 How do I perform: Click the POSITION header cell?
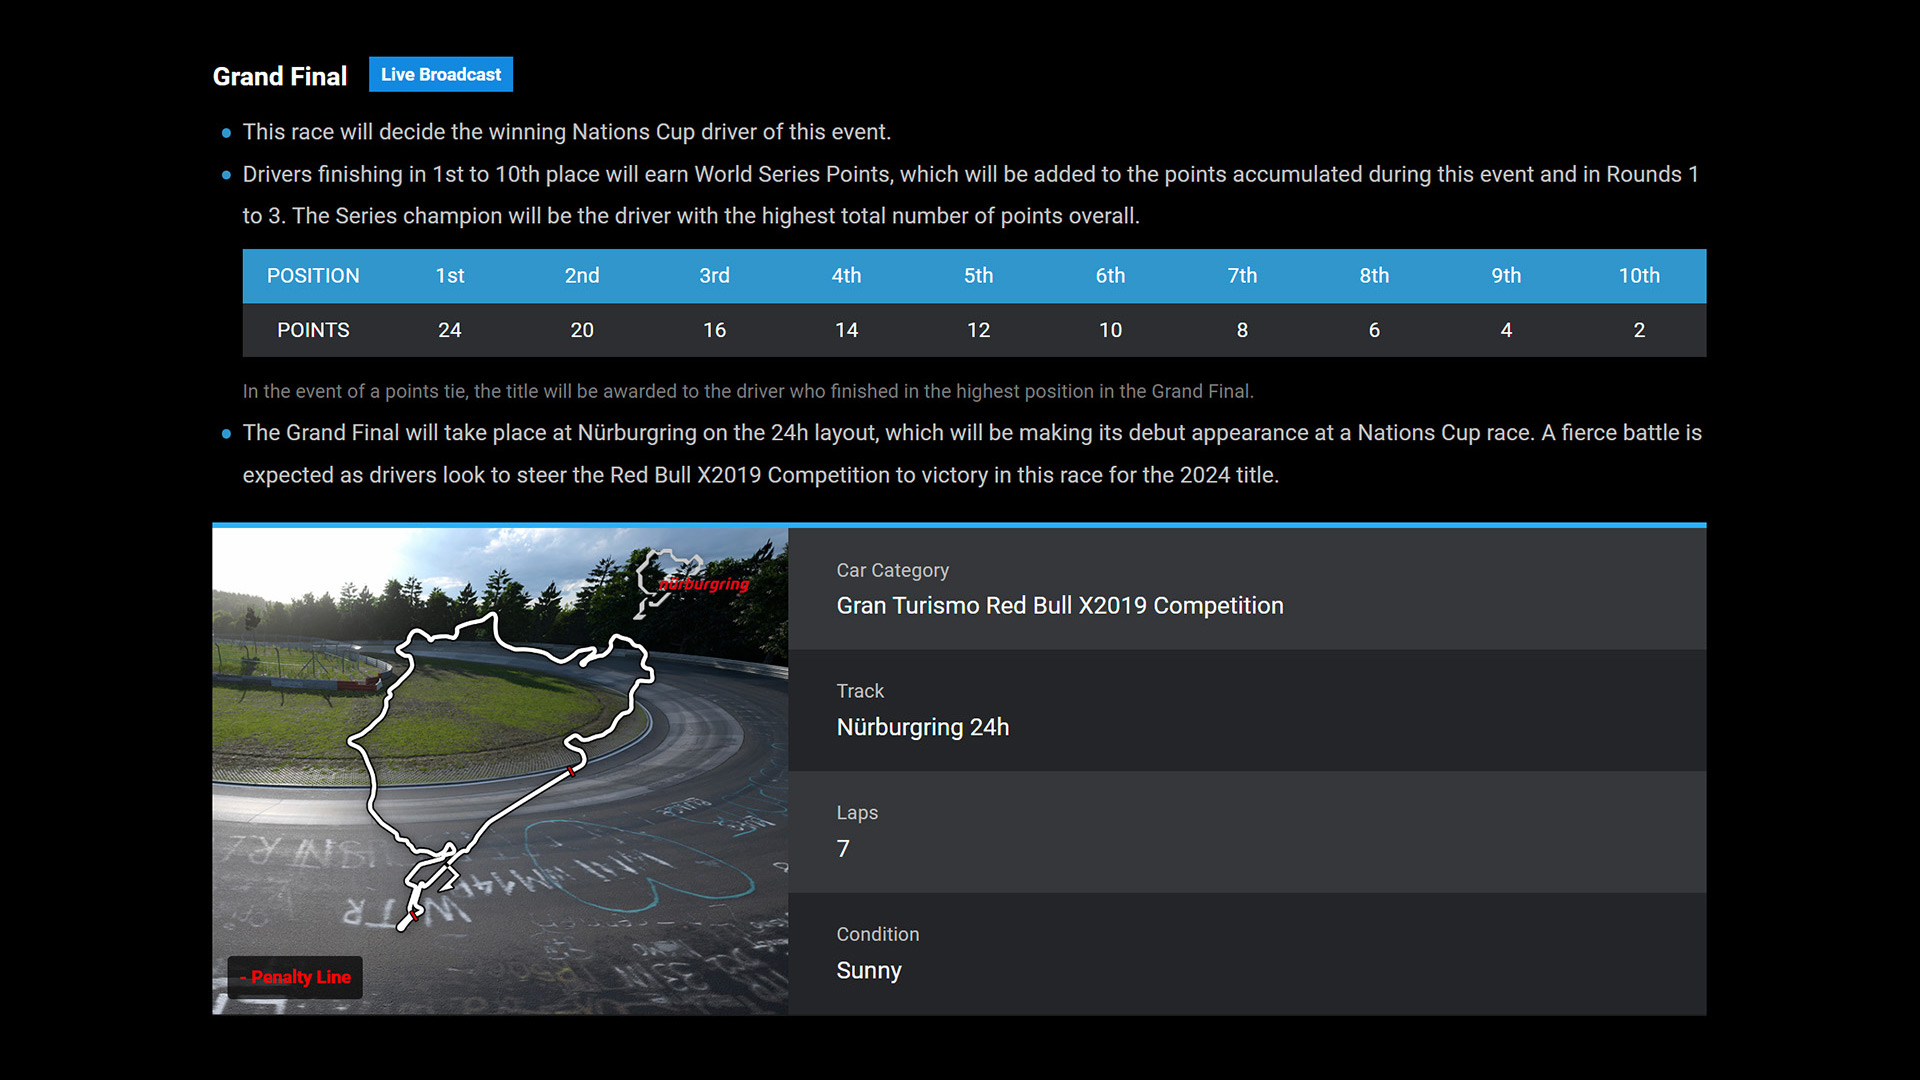tap(312, 276)
